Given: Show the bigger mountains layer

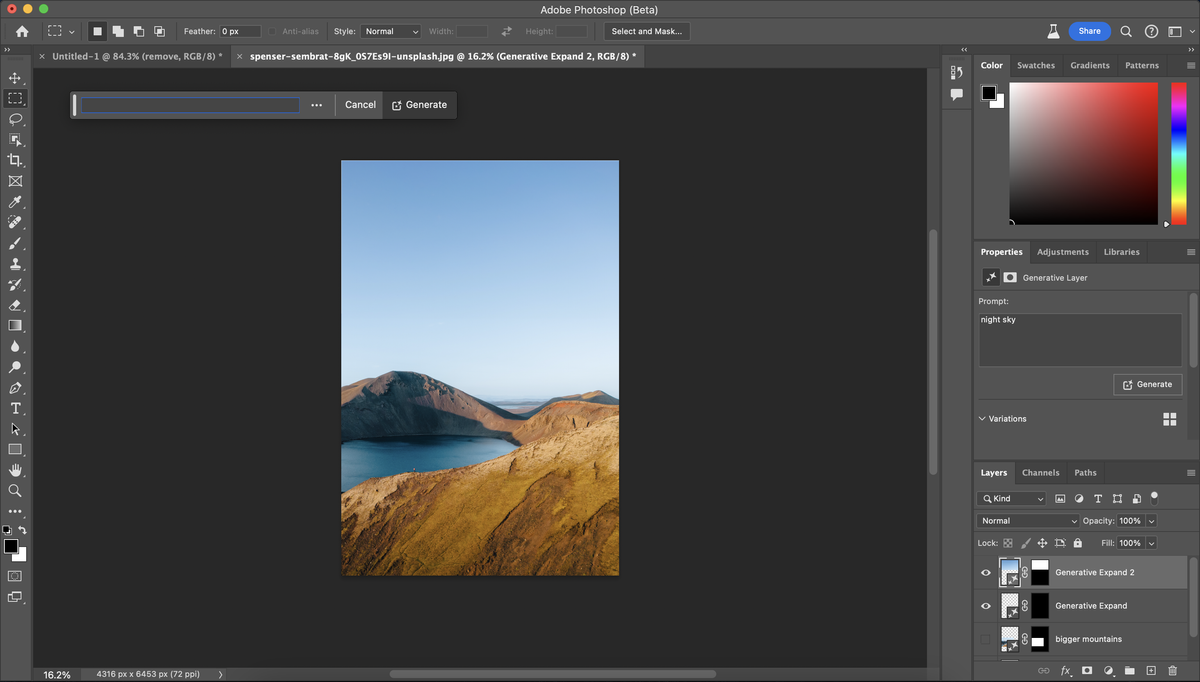Looking at the screenshot, I should [x=985, y=639].
